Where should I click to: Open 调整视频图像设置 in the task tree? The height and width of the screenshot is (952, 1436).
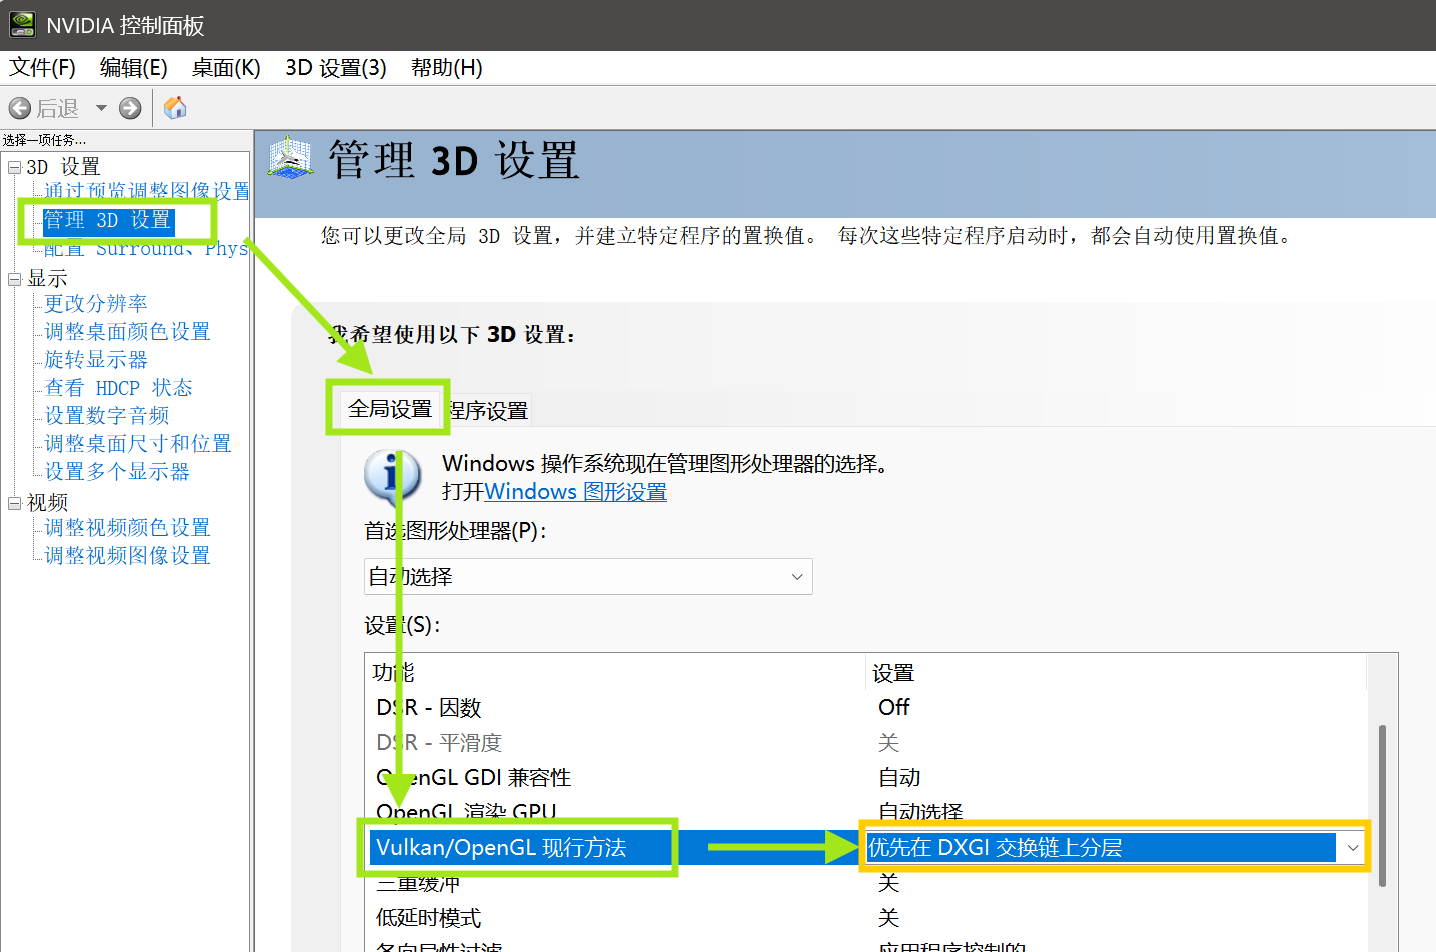pyautogui.click(x=128, y=555)
